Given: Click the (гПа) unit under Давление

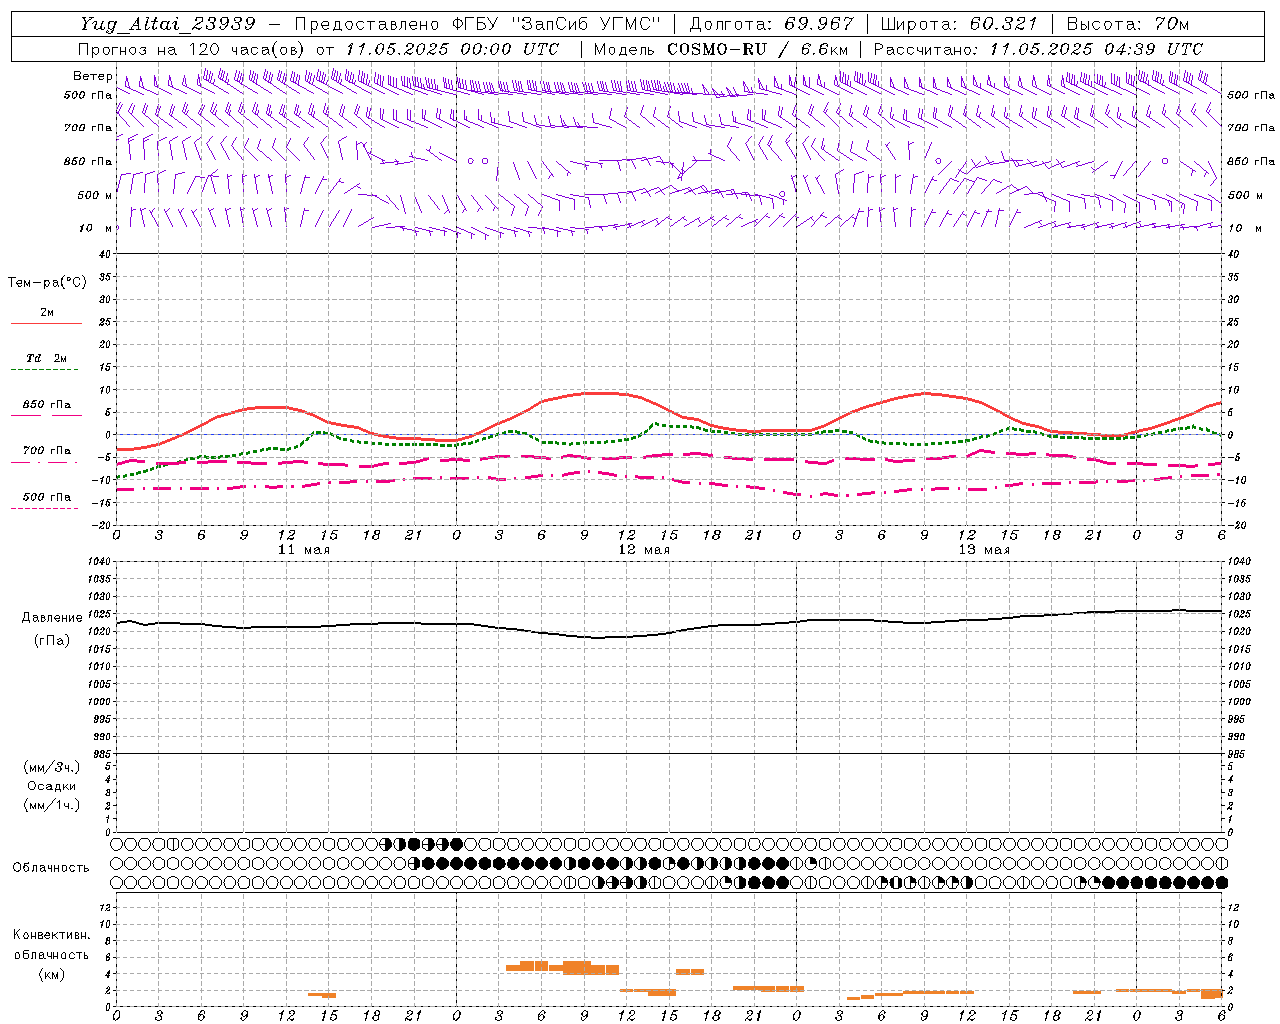Looking at the screenshot, I should tap(50, 641).
